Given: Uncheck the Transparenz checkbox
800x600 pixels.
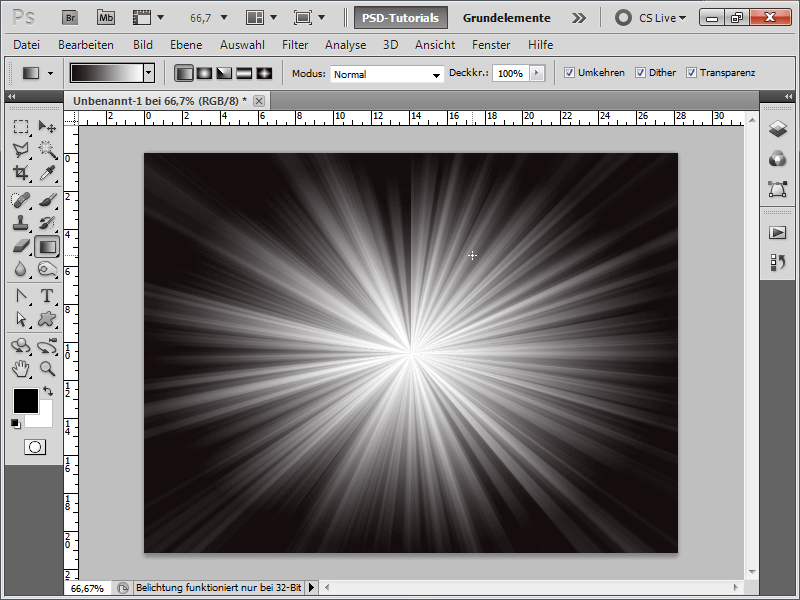Looking at the screenshot, I should 691,73.
